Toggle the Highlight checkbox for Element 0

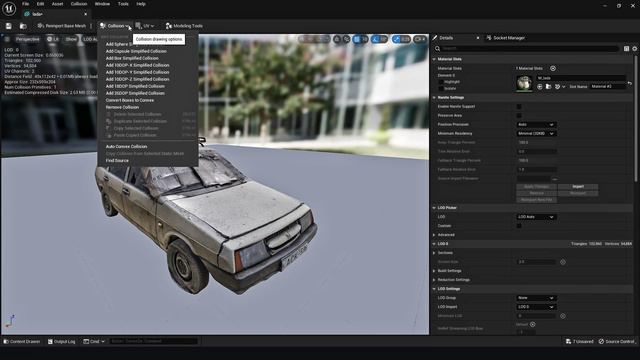(441, 82)
